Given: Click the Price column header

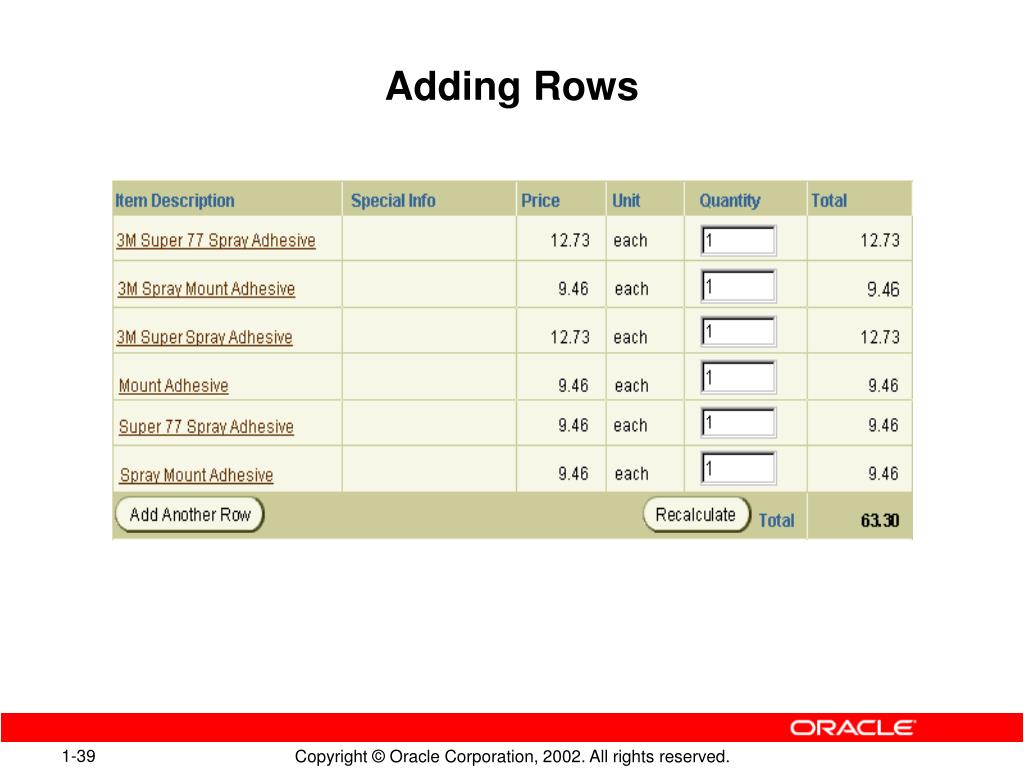Looking at the screenshot, I should [x=540, y=200].
